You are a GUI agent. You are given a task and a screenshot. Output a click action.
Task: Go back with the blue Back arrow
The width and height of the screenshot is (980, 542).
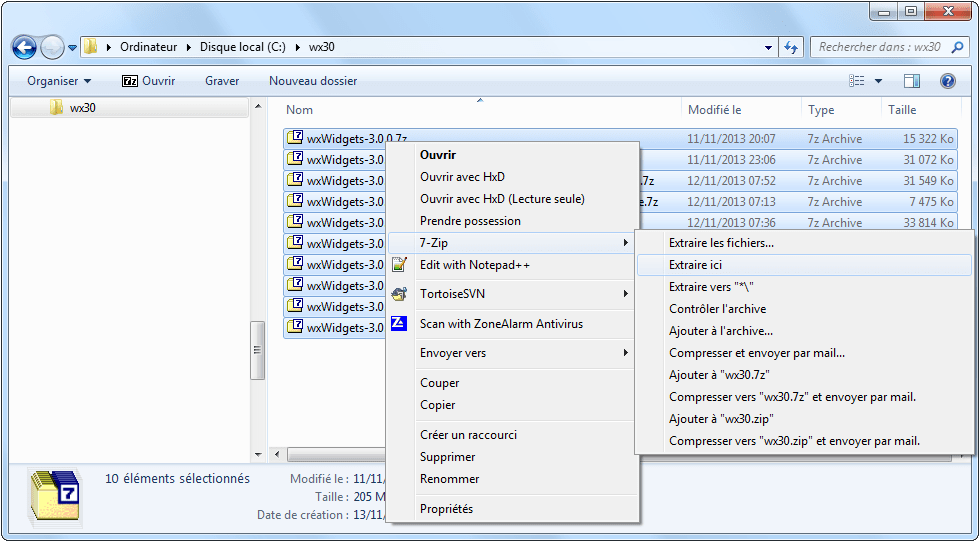(24, 48)
